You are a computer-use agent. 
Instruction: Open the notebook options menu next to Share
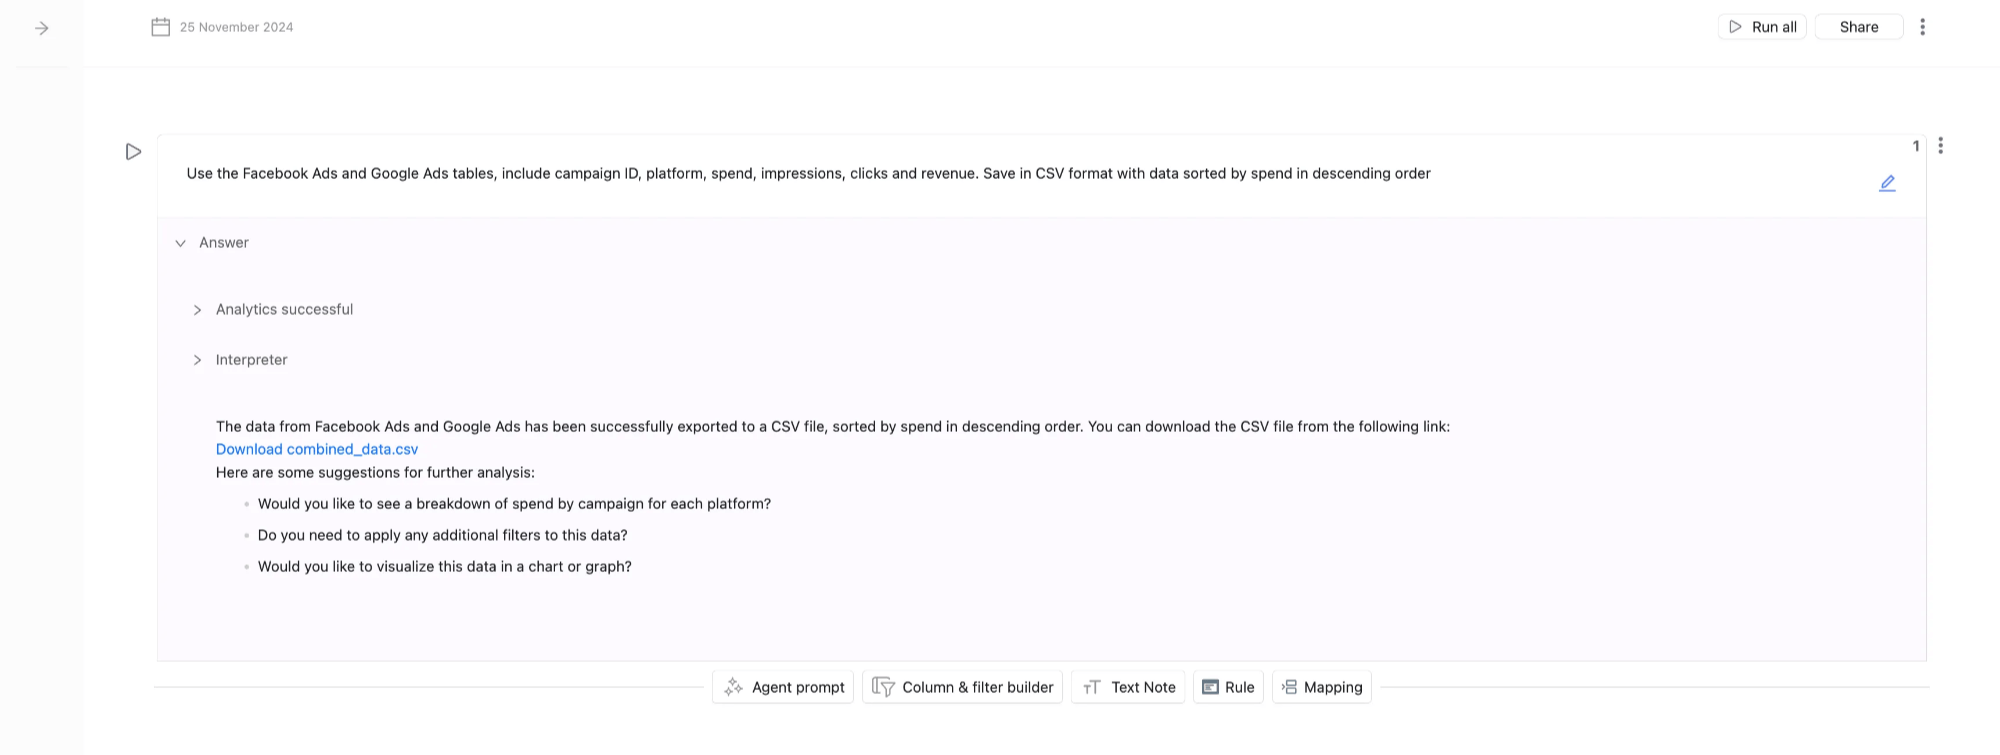coord(1922,27)
